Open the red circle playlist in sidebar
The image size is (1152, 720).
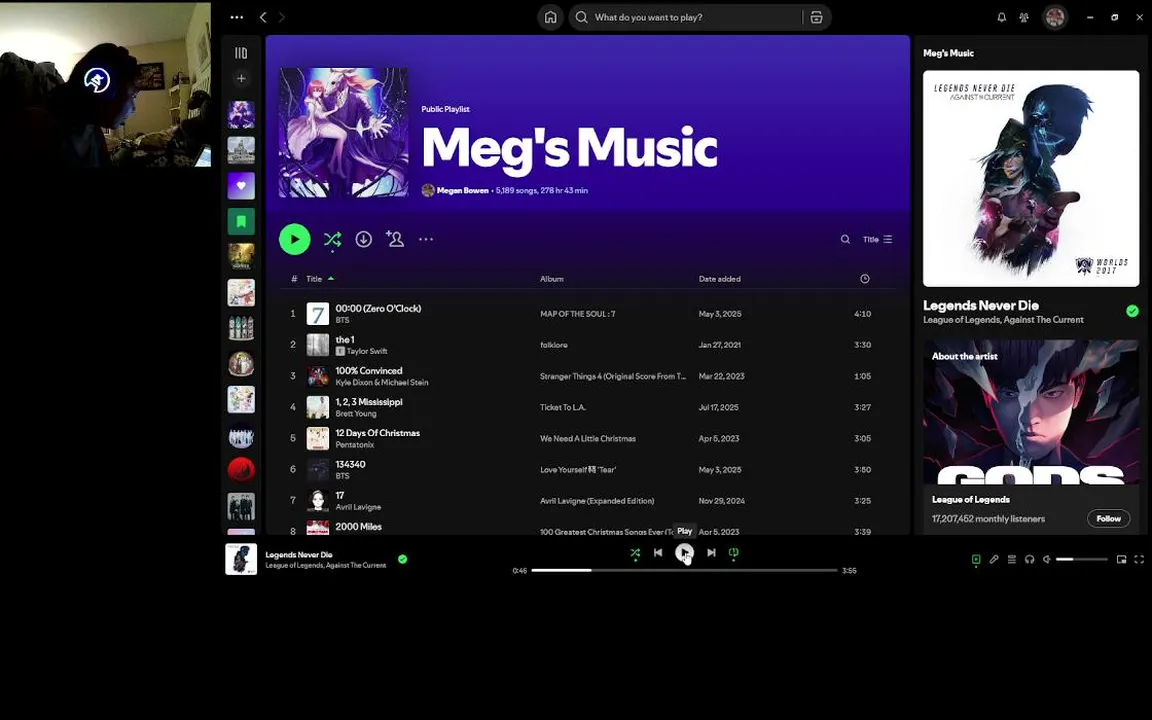(241, 469)
